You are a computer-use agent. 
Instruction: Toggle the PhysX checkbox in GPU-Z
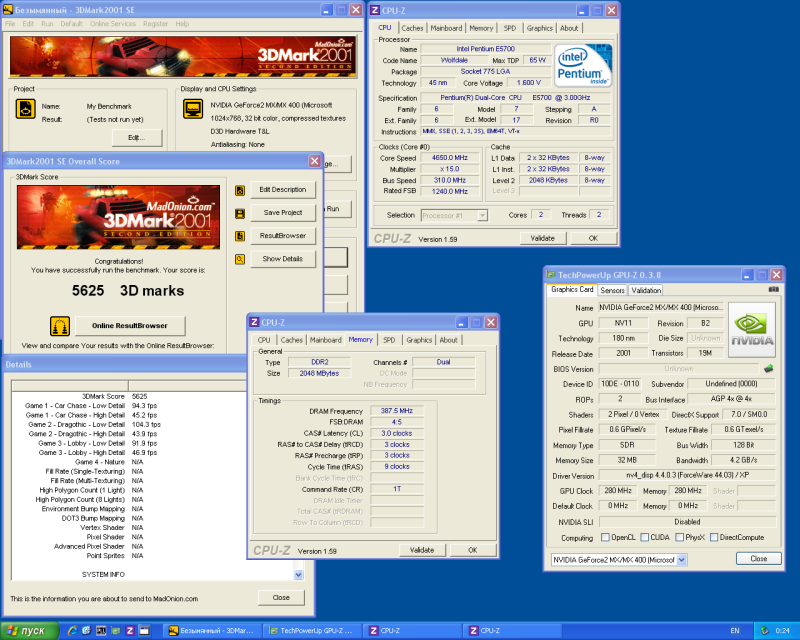680,537
